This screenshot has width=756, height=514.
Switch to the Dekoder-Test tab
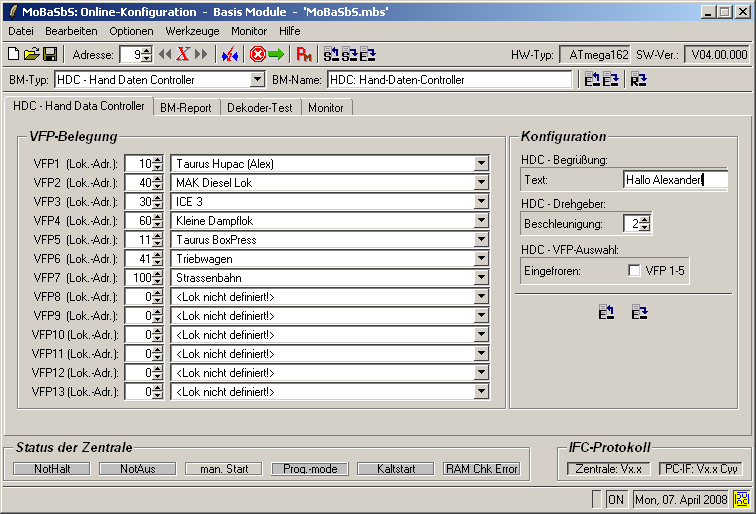(259, 108)
